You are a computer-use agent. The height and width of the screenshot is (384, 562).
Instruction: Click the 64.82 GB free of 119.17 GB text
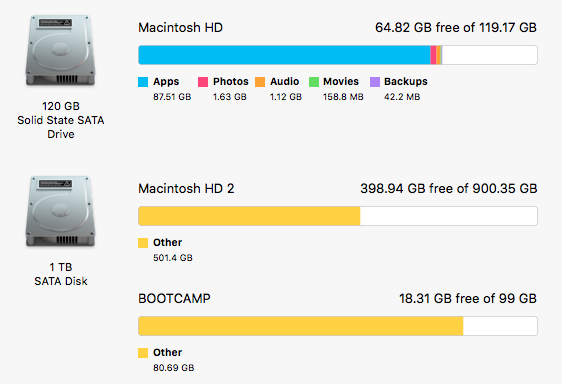click(456, 28)
